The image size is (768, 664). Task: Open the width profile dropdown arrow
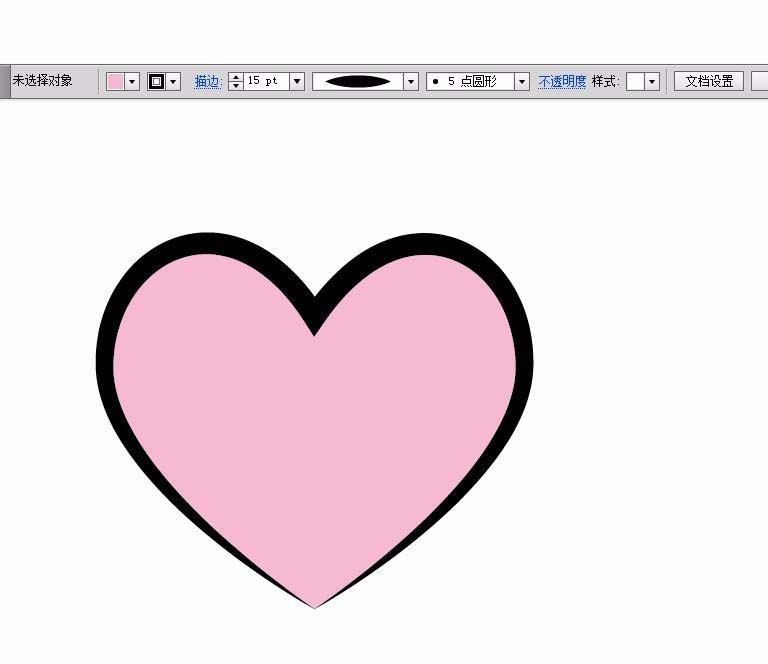pos(411,81)
